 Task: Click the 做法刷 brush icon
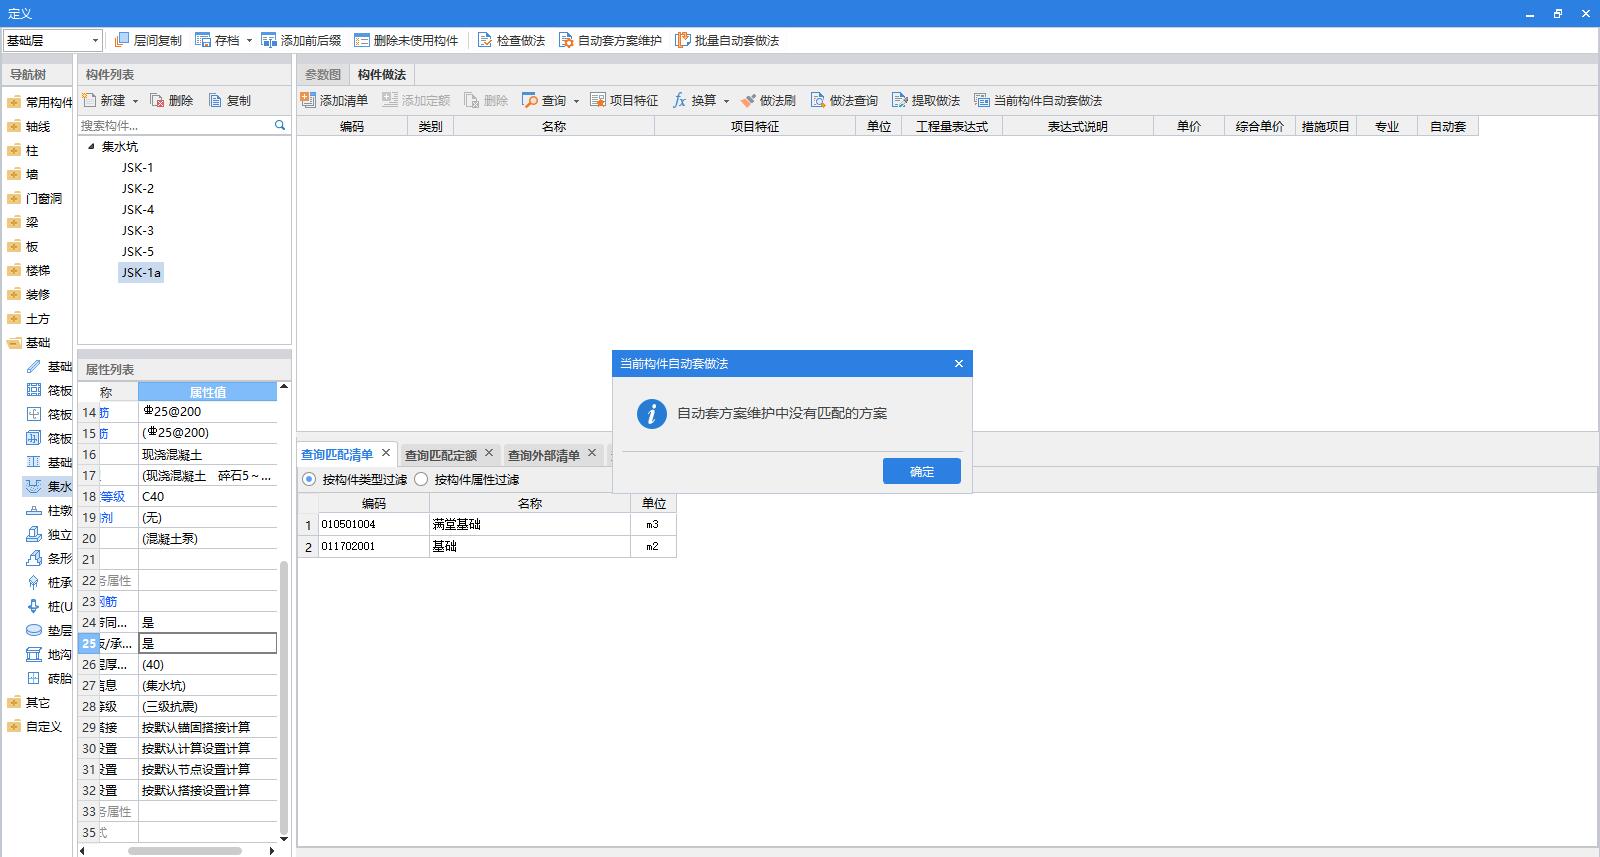coord(748,100)
